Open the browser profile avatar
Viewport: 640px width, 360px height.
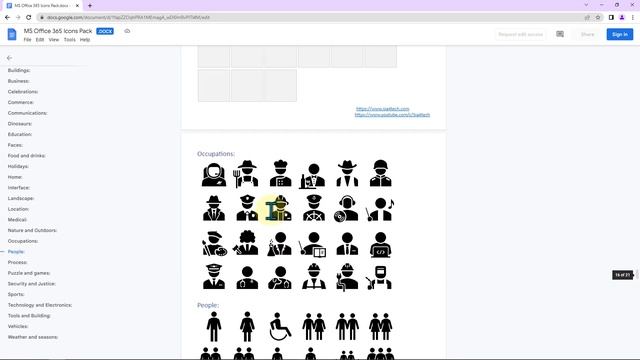(x=622, y=17)
